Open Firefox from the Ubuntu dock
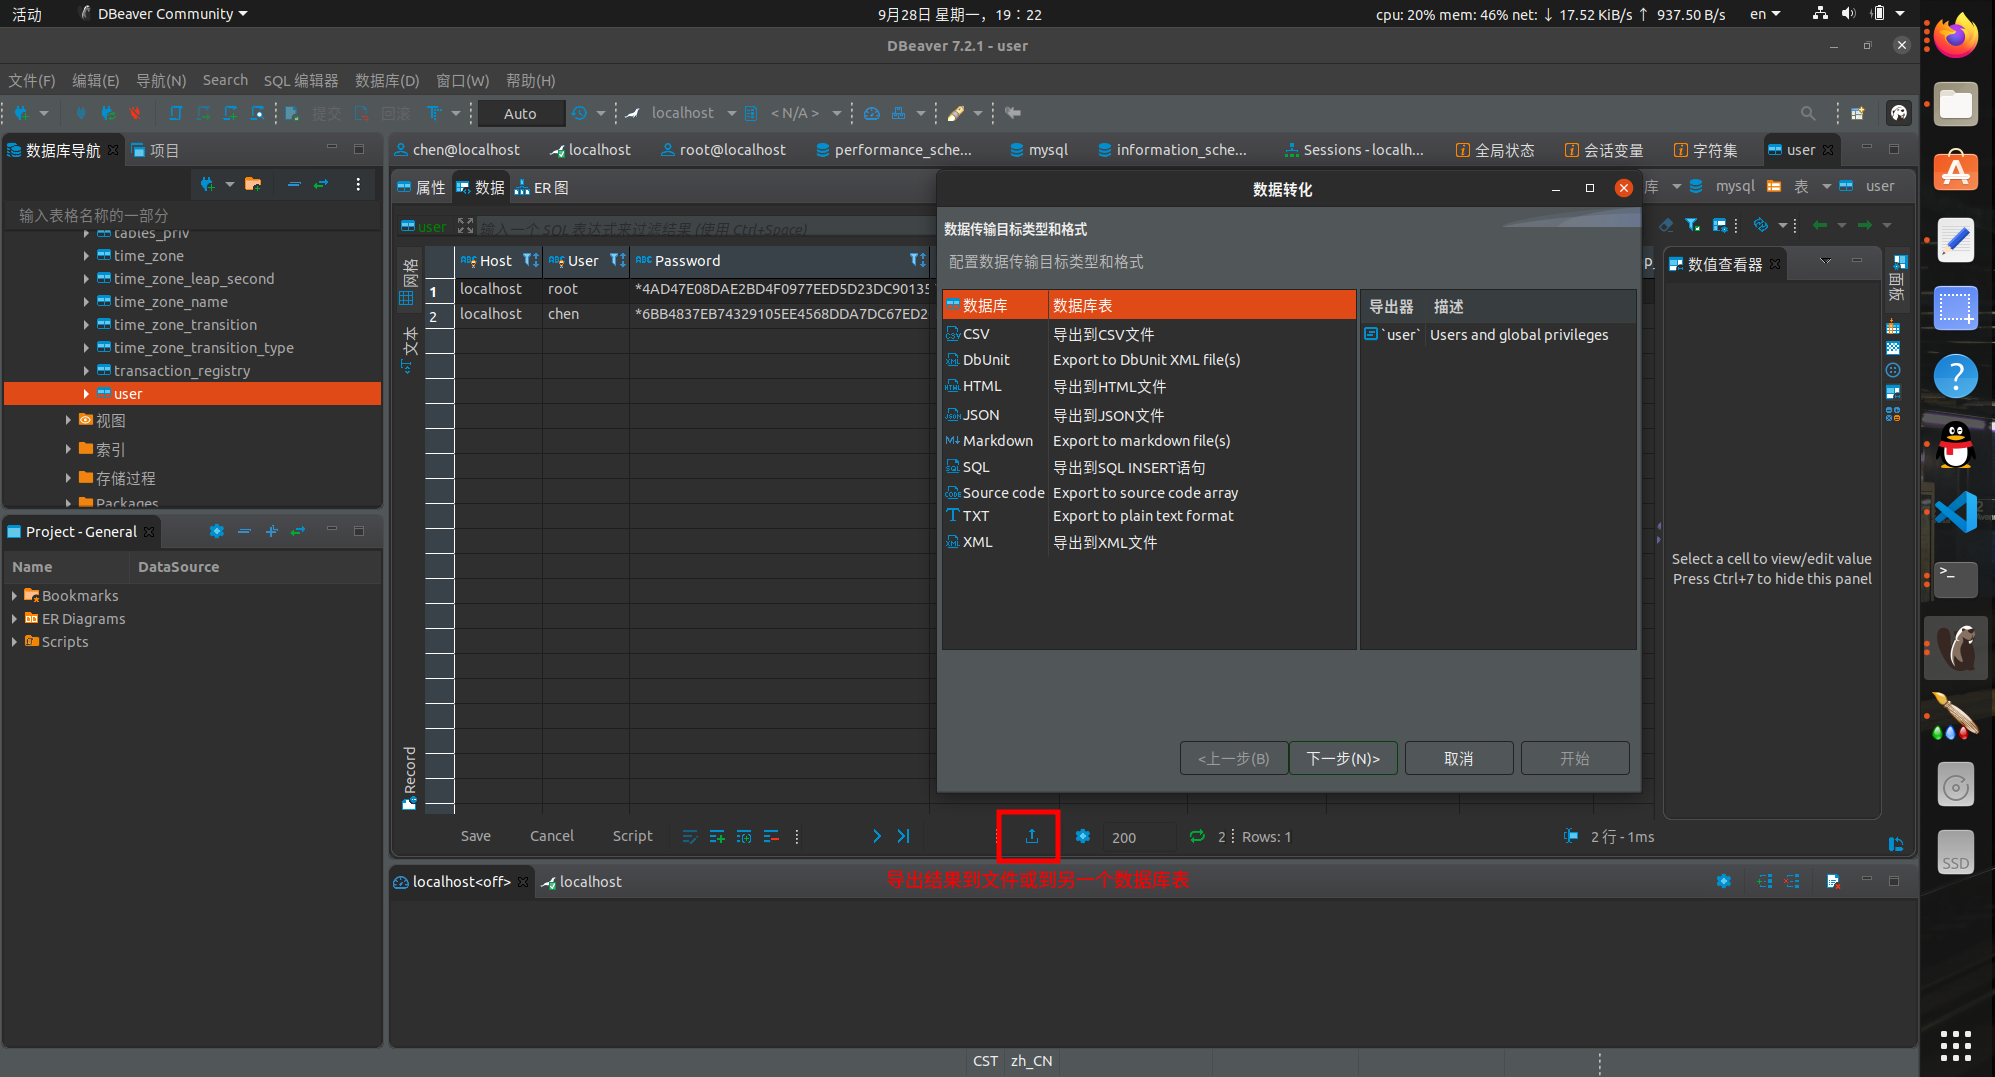Viewport: 1995px width, 1077px height. click(1956, 38)
